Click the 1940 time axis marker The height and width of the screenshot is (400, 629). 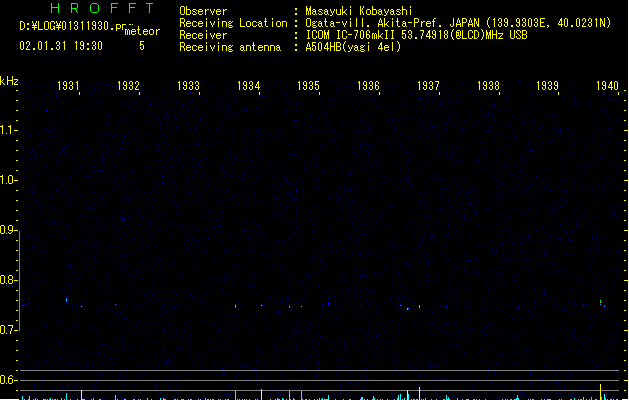tap(607, 86)
